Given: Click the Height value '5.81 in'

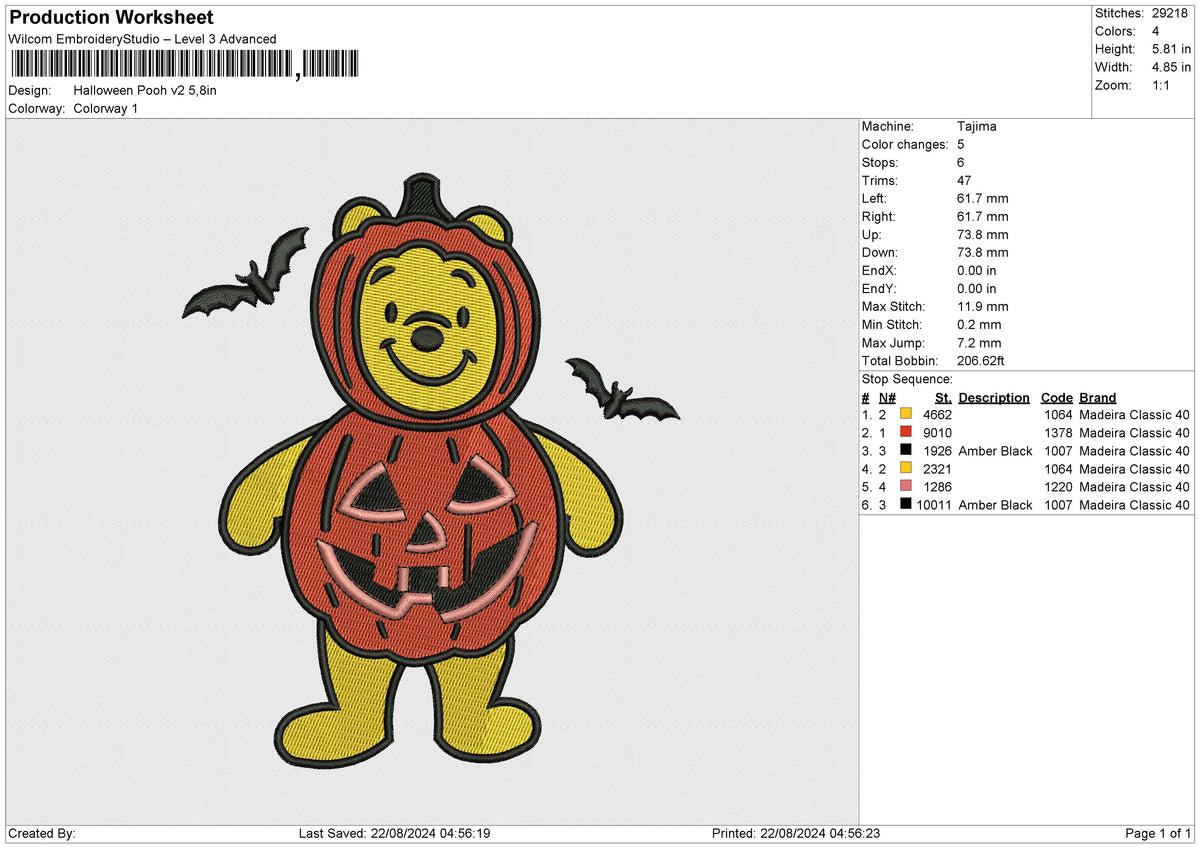Looking at the screenshot, I should tap(1170, 49).
